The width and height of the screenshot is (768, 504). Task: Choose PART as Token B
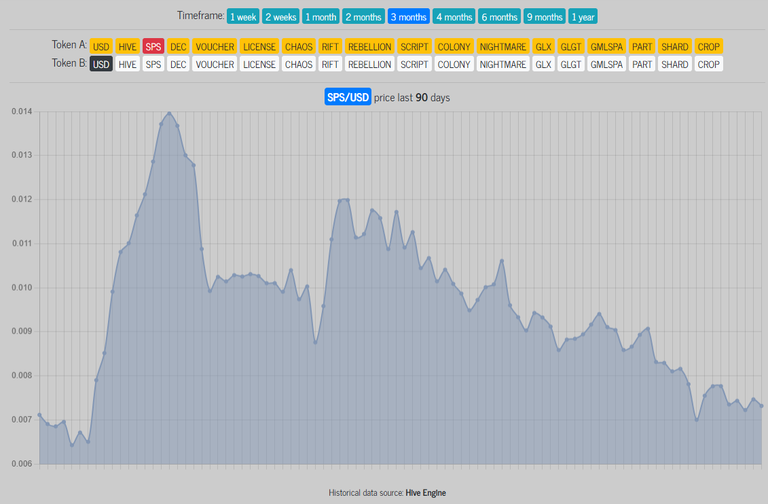click(x=642, y=64)
